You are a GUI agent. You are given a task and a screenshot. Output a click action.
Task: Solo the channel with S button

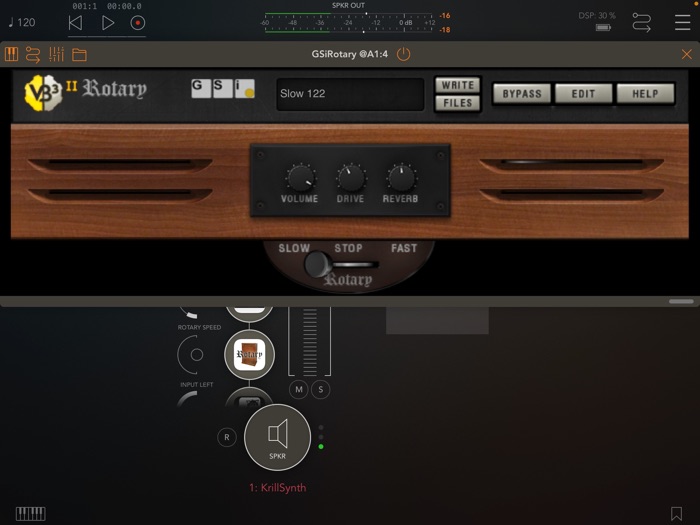(321, 389)
